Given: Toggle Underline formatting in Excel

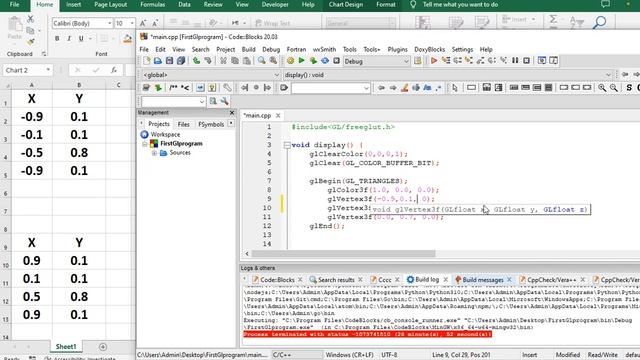Looking at the screenshot, I should click(x=81, y=38).
